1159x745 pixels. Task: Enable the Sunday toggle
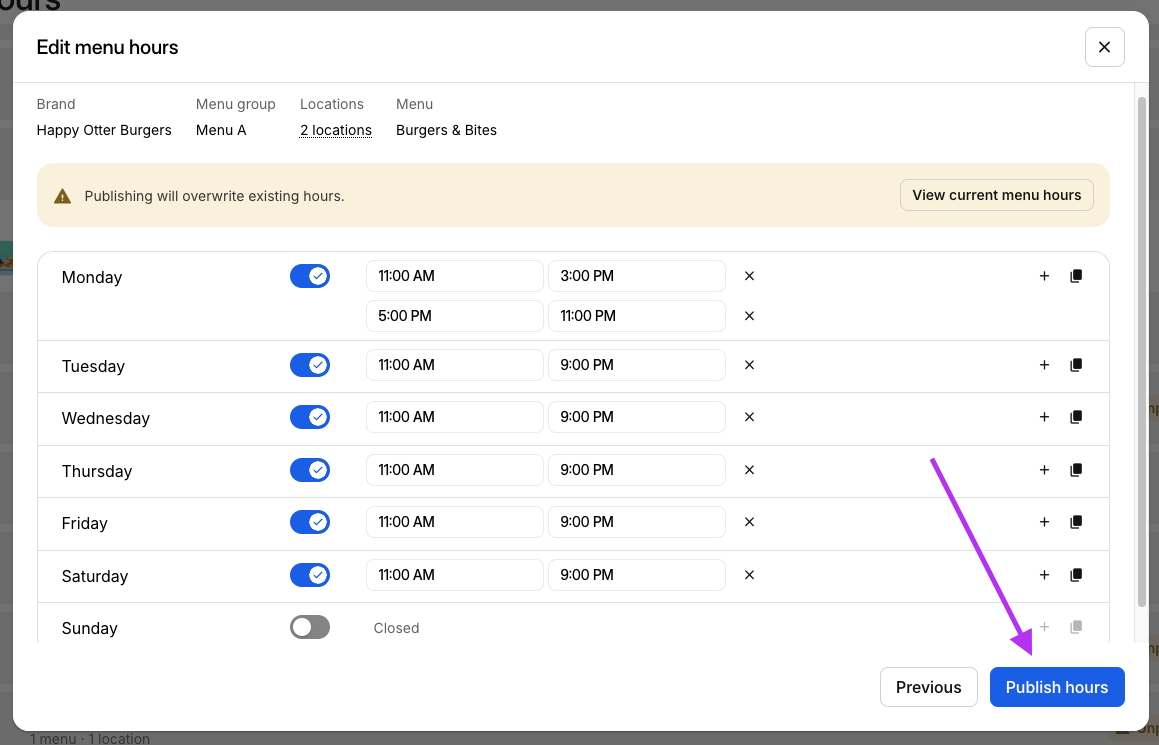pyautogui.click(x=310, y=627)
